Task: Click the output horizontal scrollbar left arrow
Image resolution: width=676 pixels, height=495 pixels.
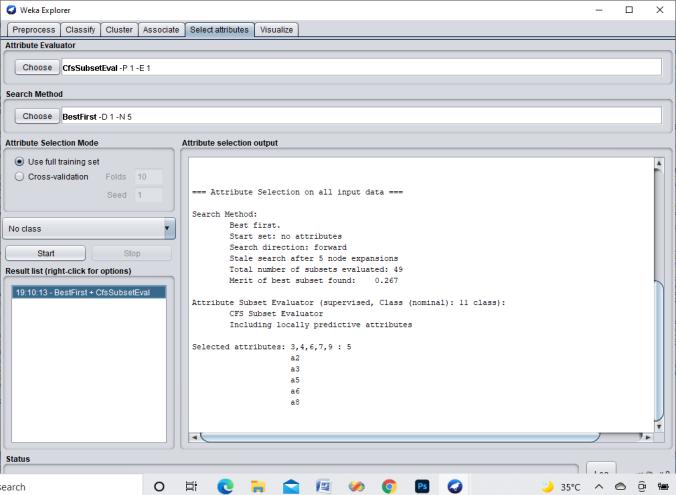Action: tap(194, 437)
